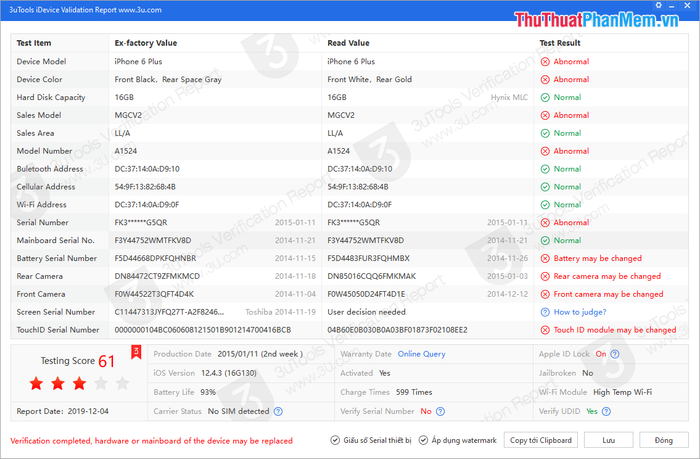Screen dimensions: 700x459
Task: Click the abnormal icon for Serial Number
Action: [545, 222]
